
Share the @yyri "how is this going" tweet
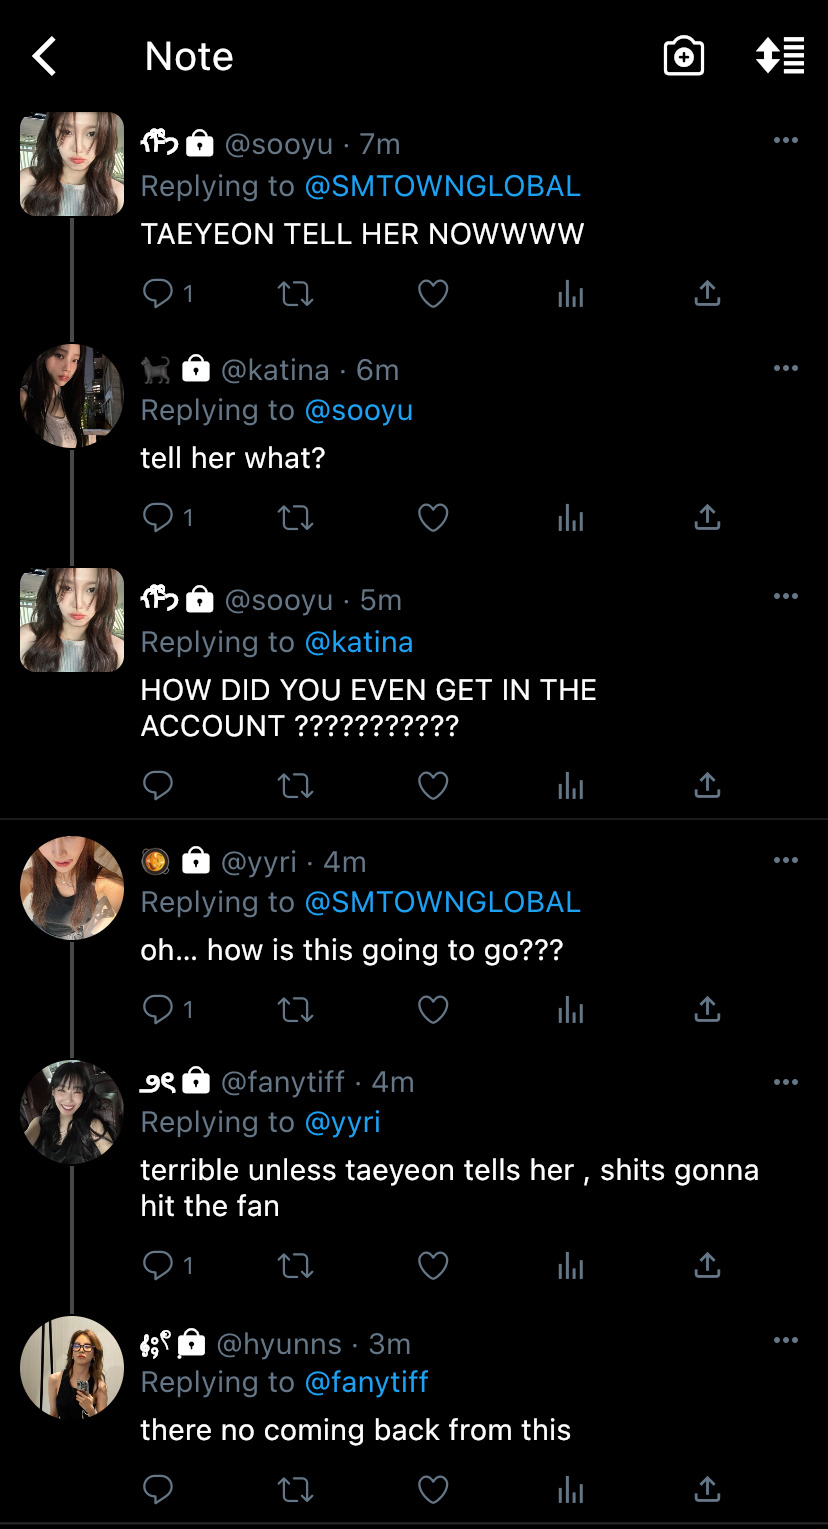pyautogui.click(x=707, y=1010)
